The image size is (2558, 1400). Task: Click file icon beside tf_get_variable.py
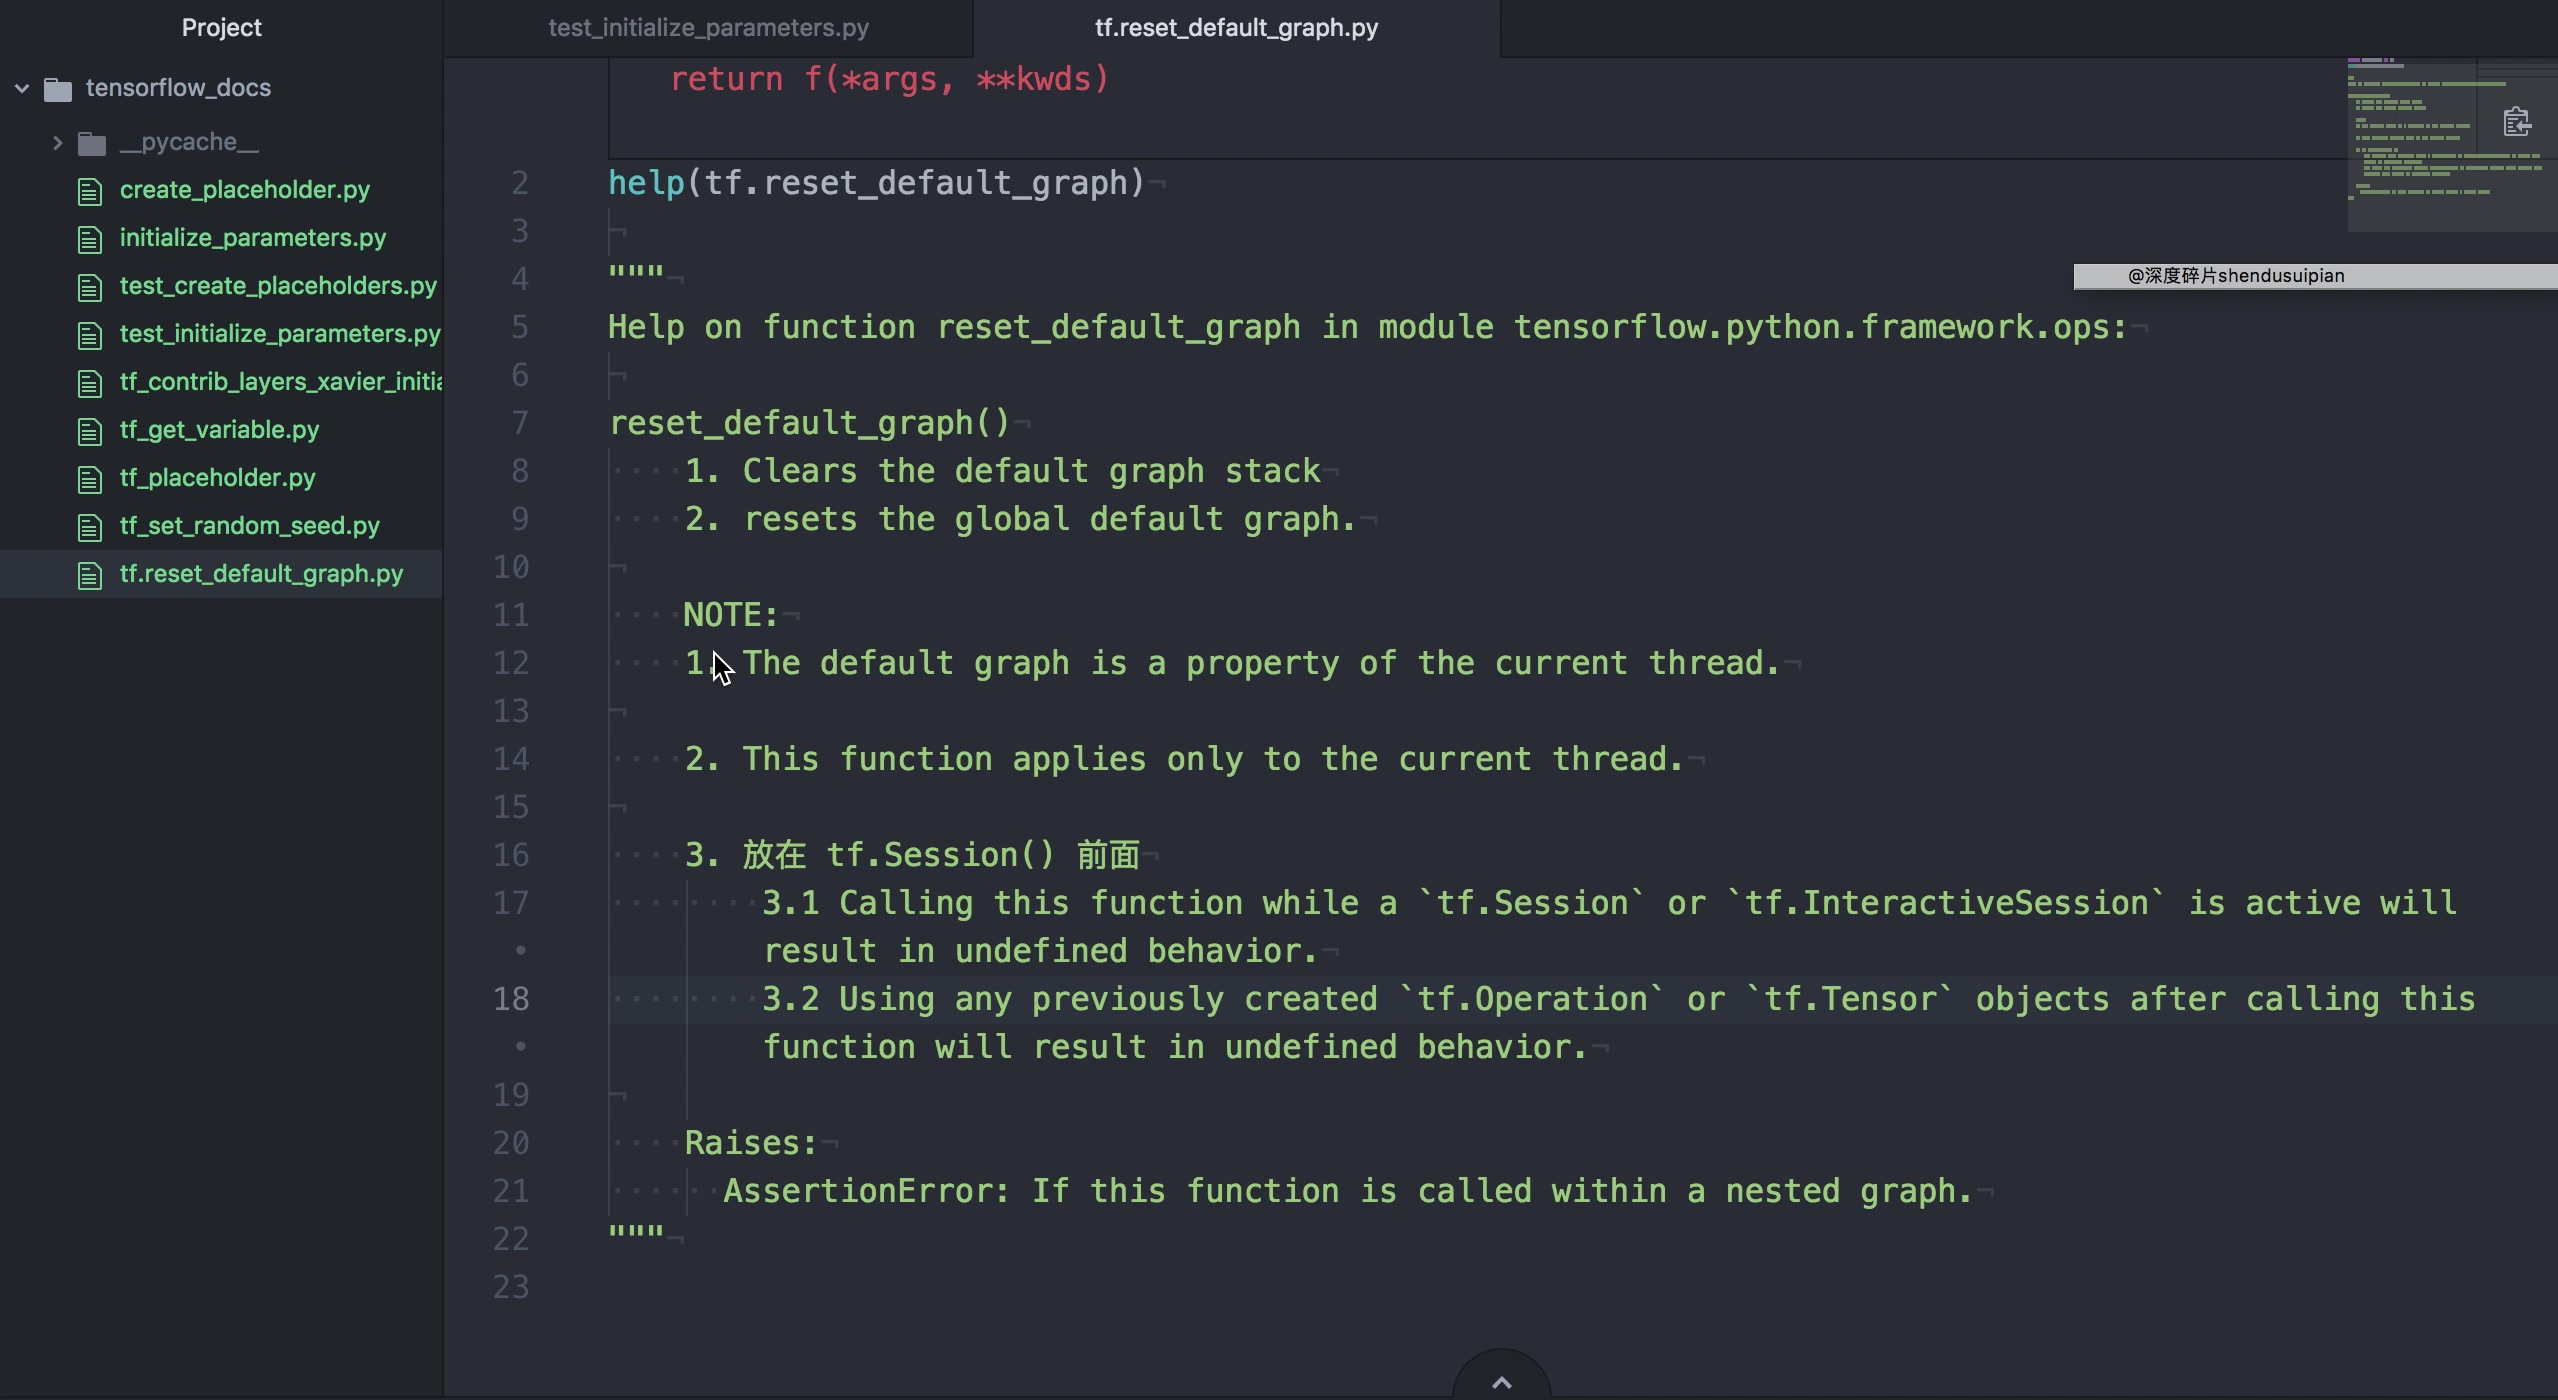(90, 431)
